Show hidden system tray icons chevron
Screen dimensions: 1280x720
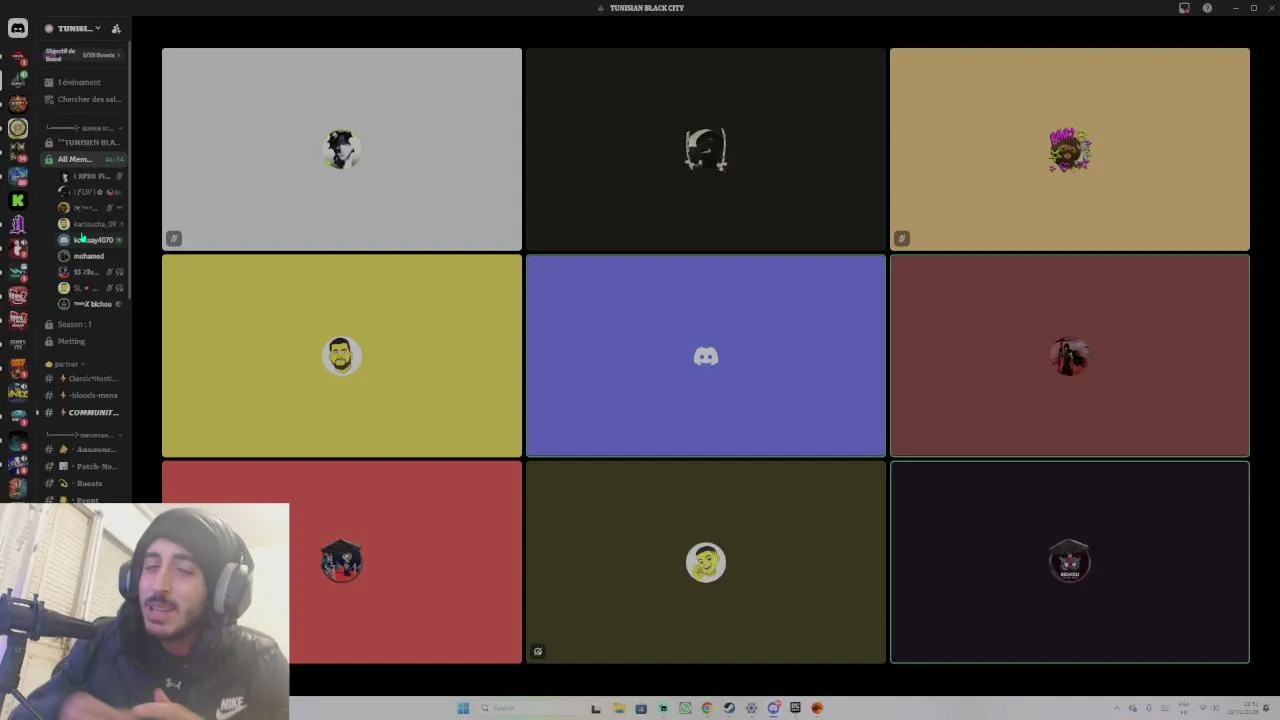click(1117, 708)
